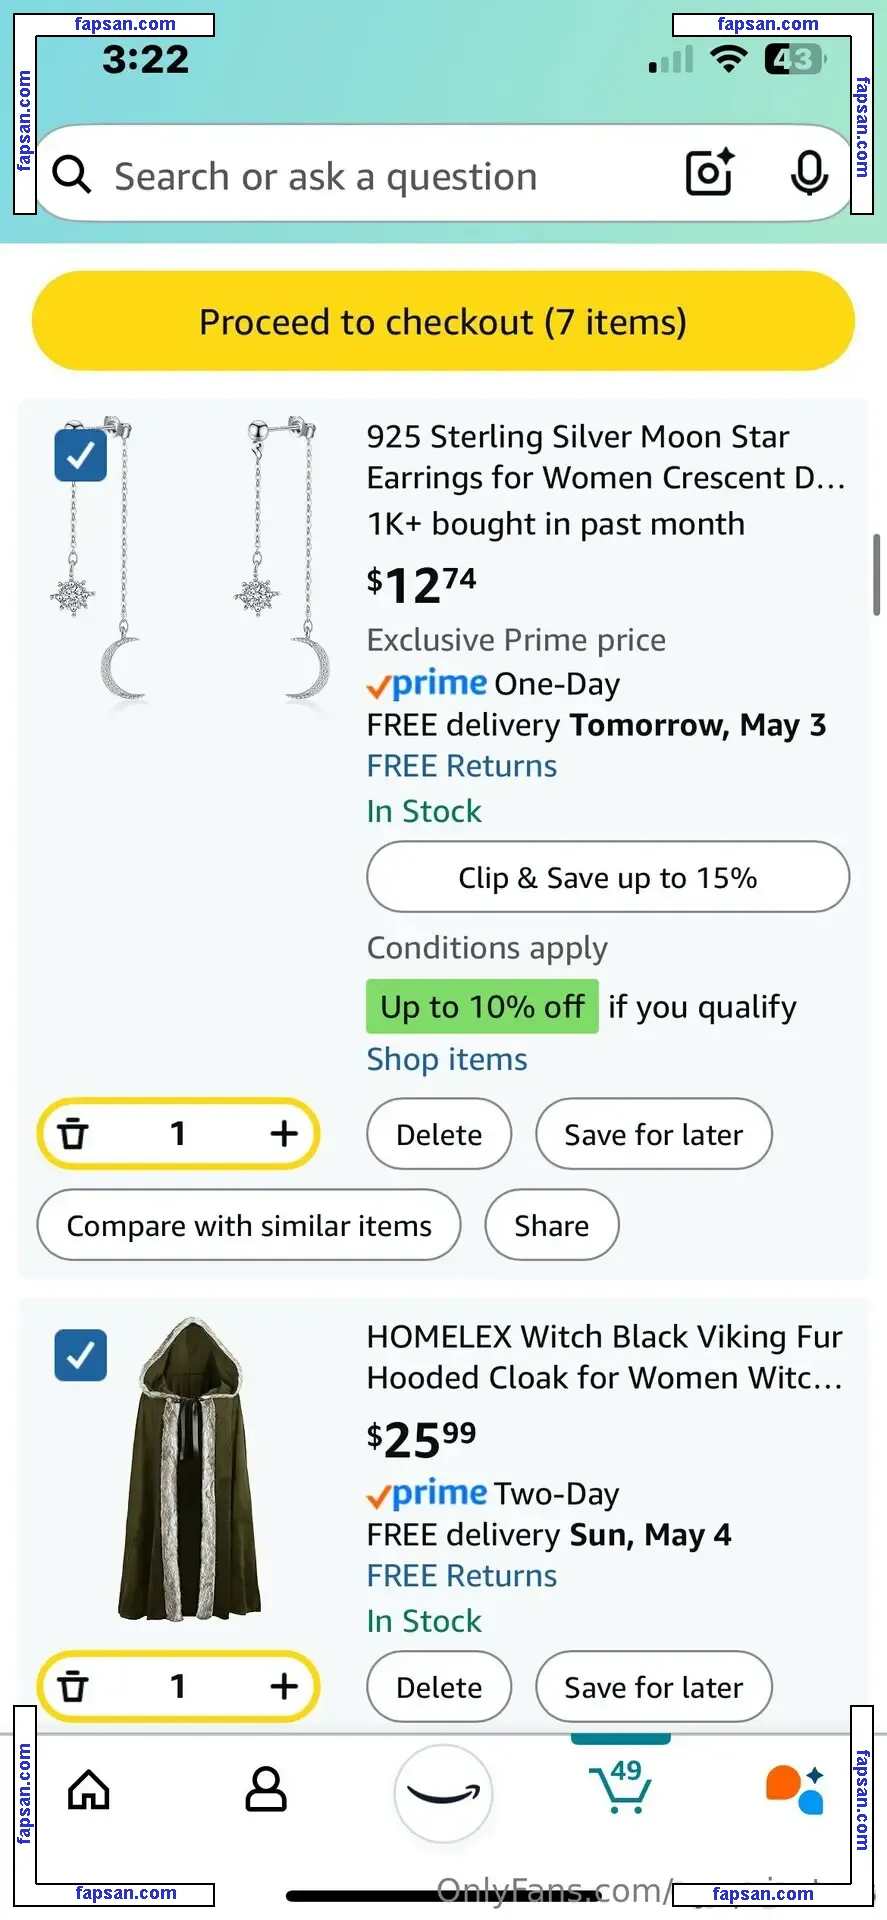This screenshot has height=1920, width=887.
Task: Uncheck the Sterling Silver earrings checkbox
Action: [81, 456]
